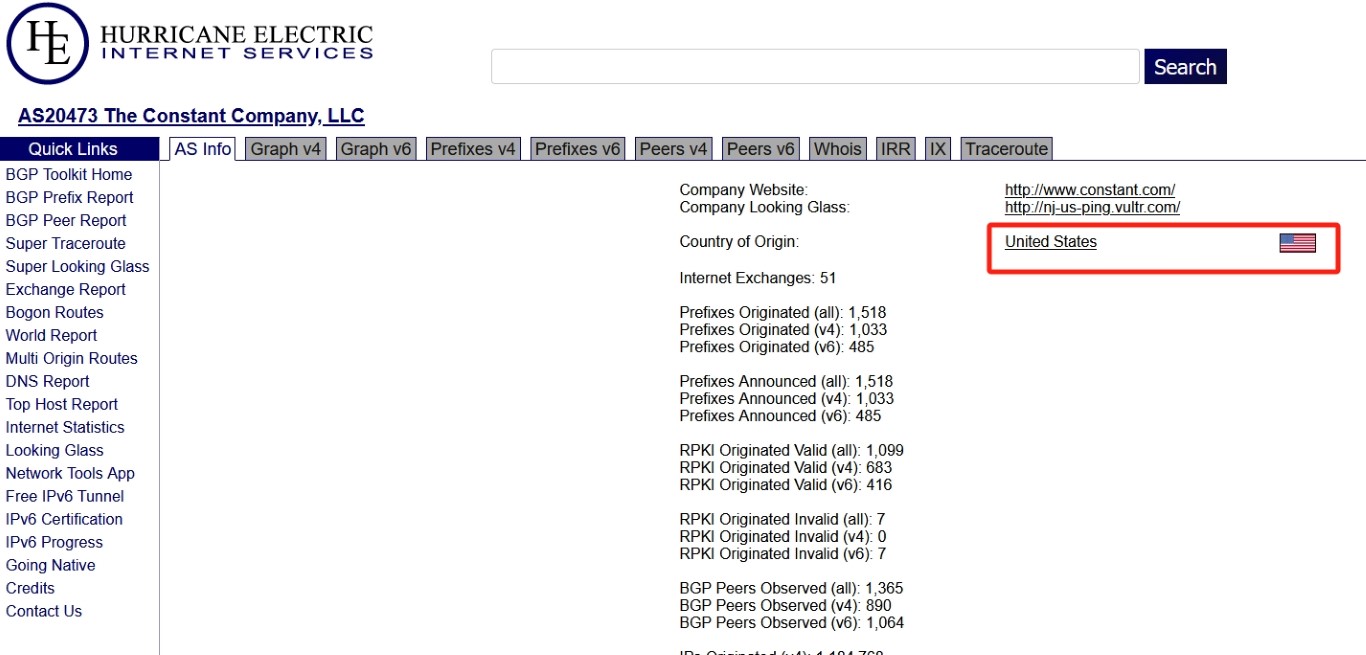Click the Country of Origin label
This screenshot has width=1366, height=655.
tap(739, 242)
